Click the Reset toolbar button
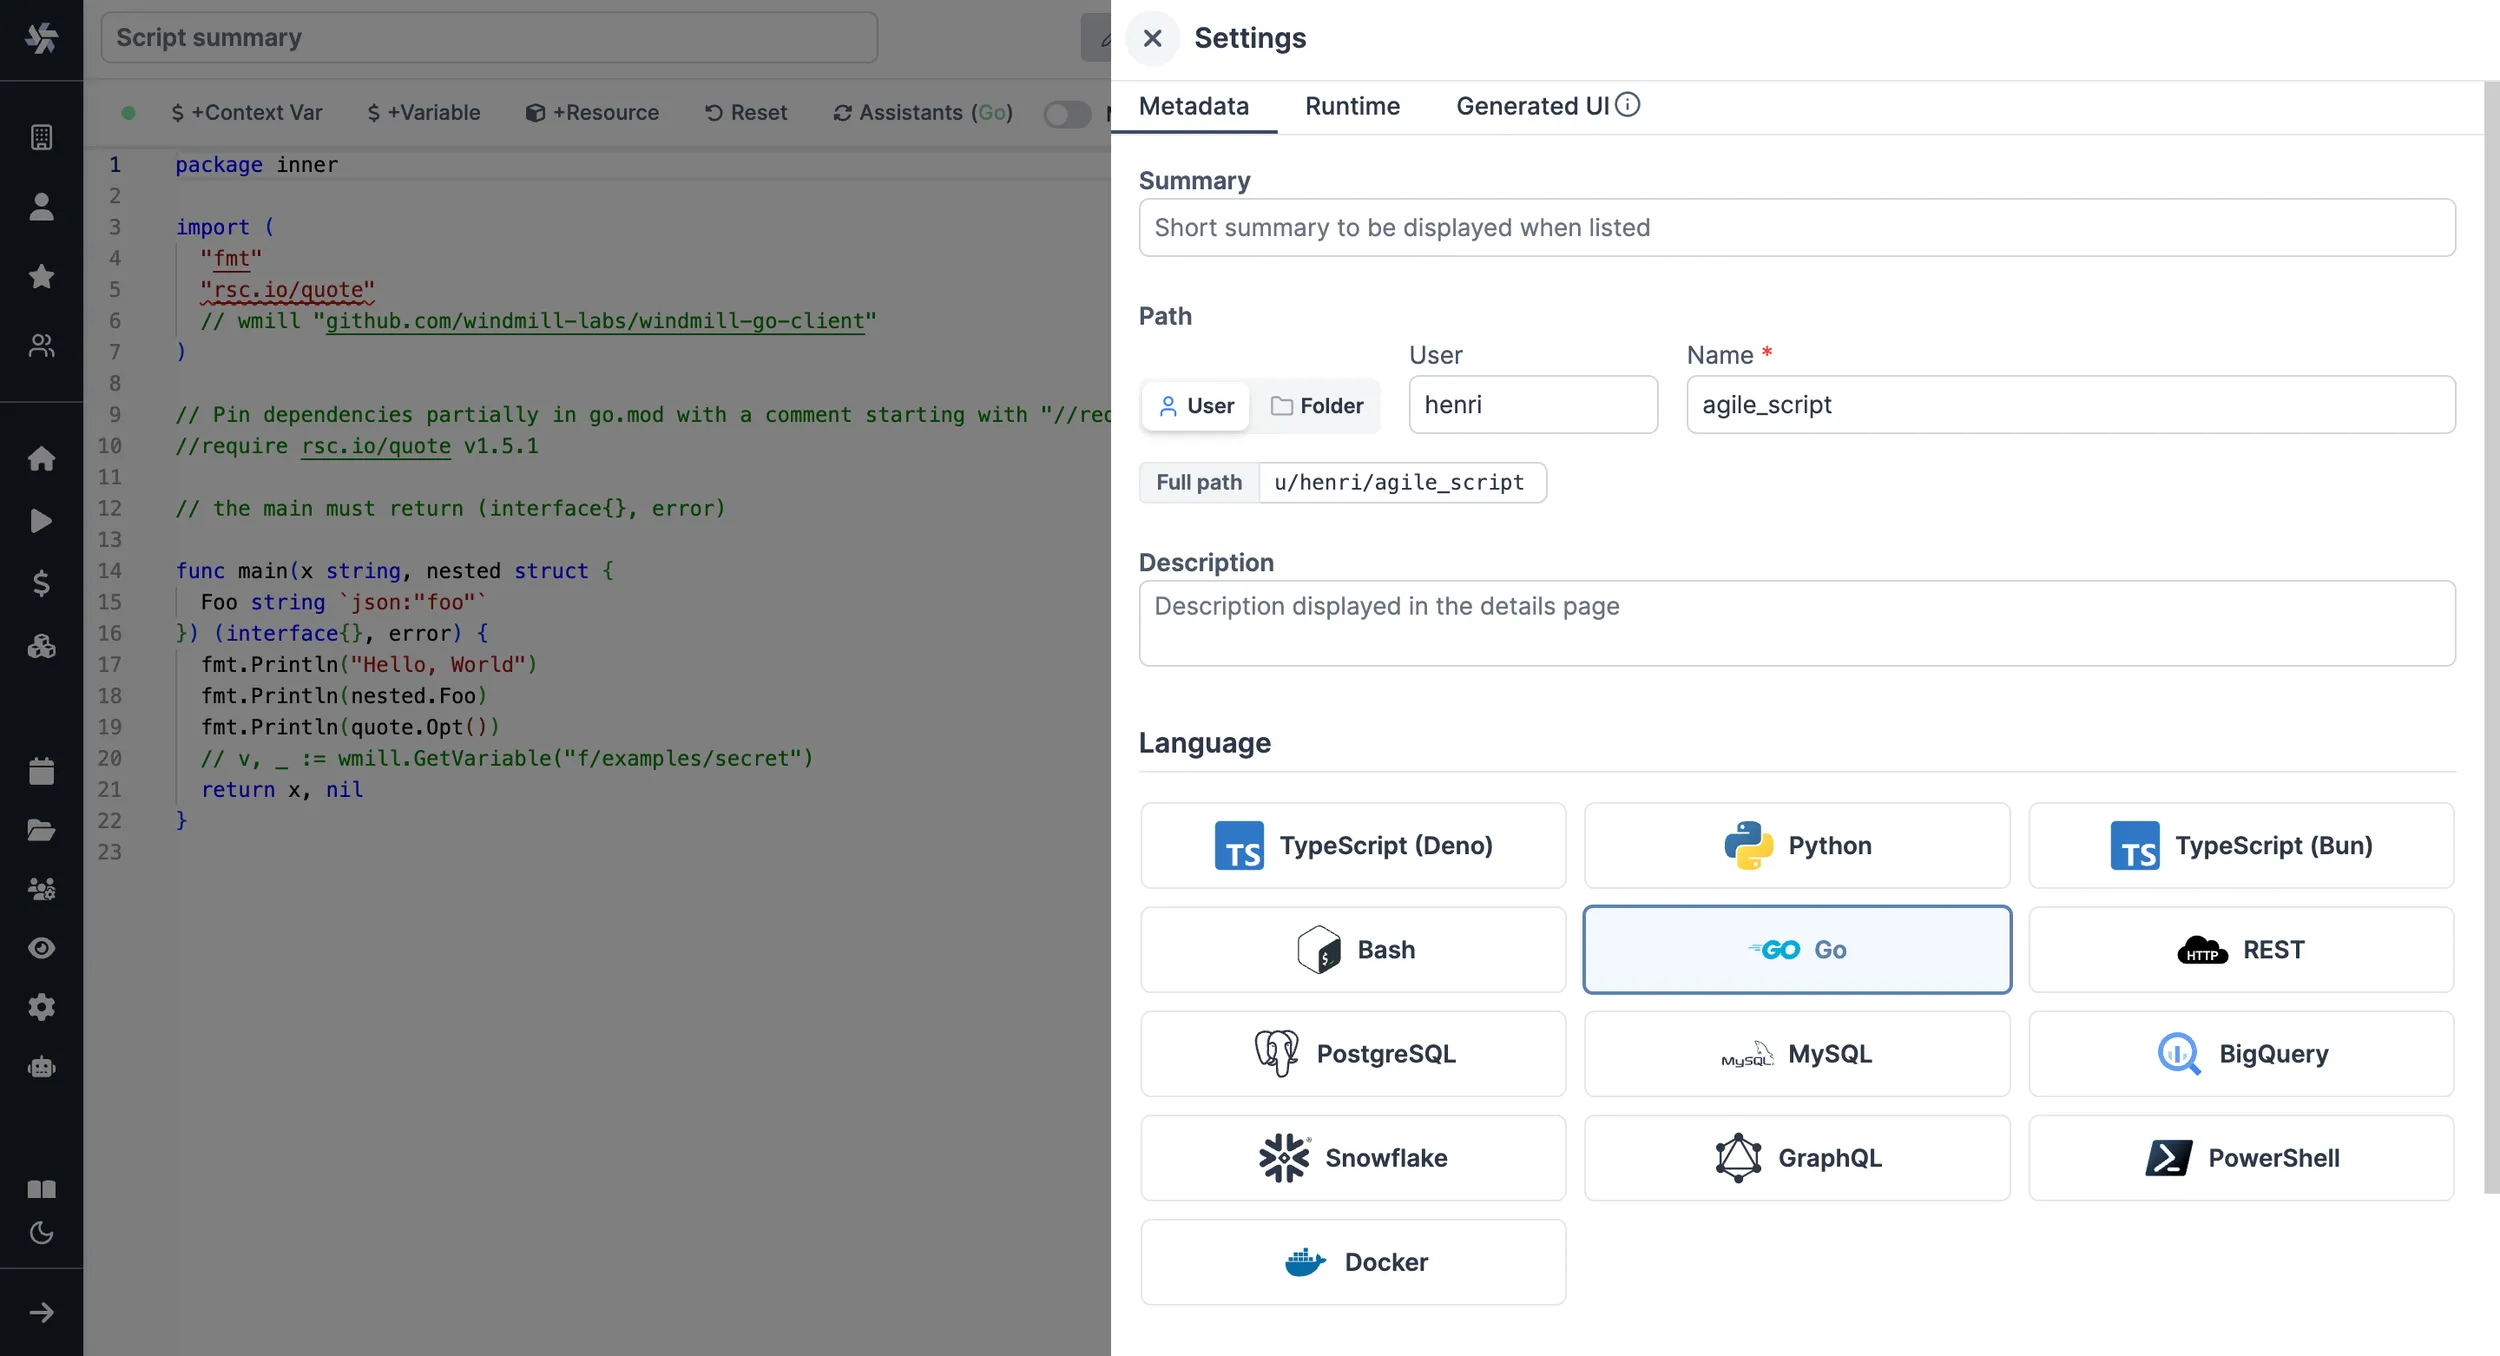 (x=745, y=112)
